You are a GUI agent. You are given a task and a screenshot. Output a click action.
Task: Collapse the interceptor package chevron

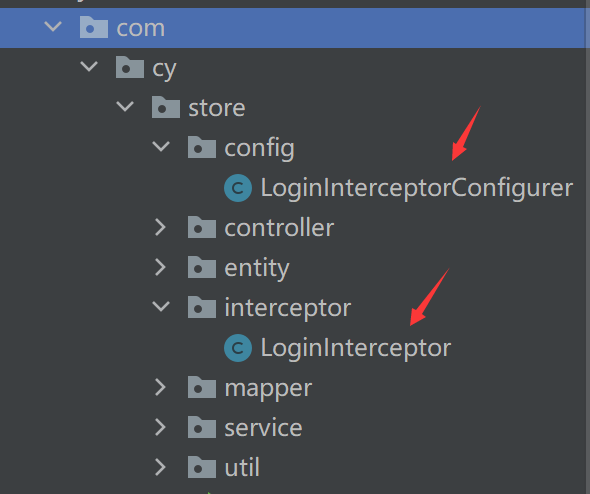pyautogui.click(x=161, y=306)
